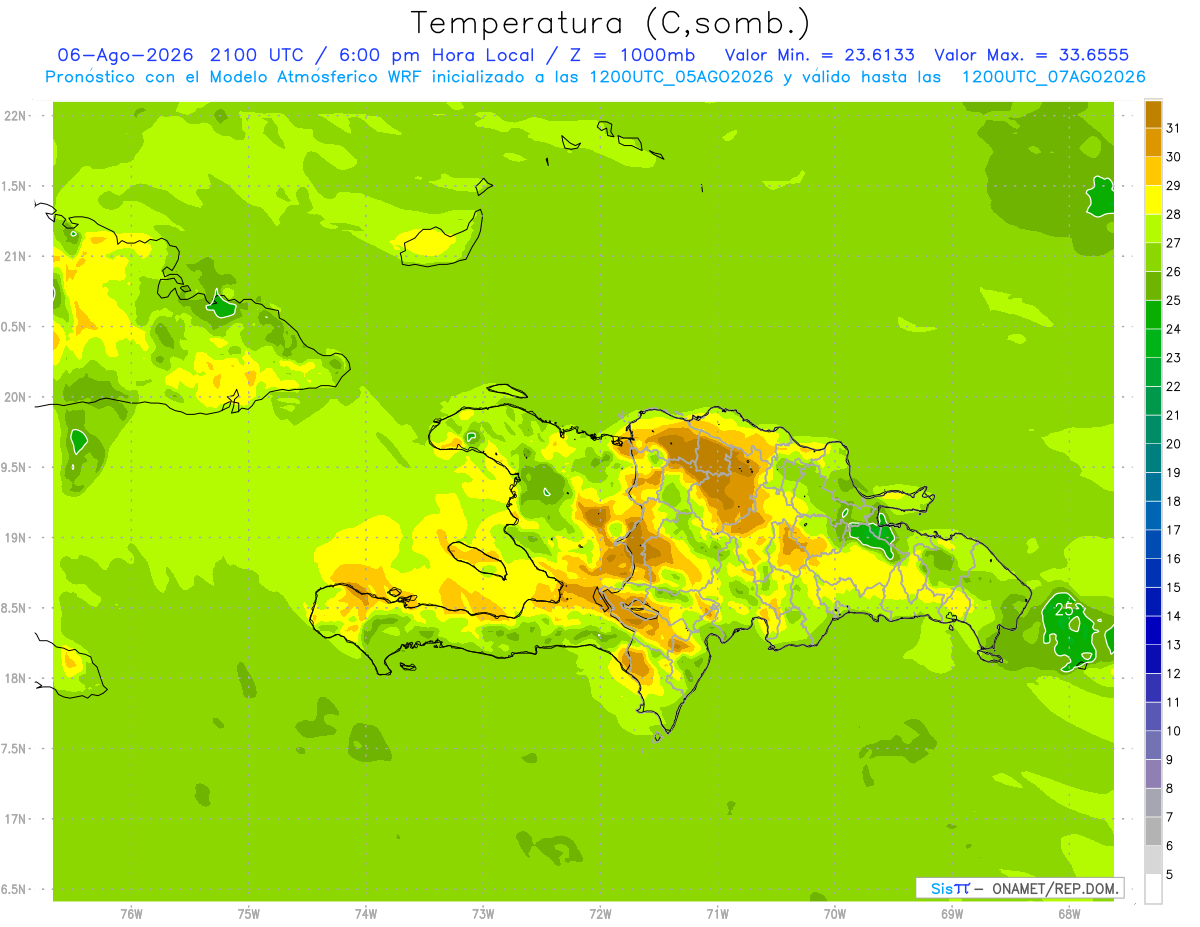Pick the brown swatch above 31 on the color scale
Image resolution: width=1200 pixels, height=927 pixels.
[x=1153, y=114]
